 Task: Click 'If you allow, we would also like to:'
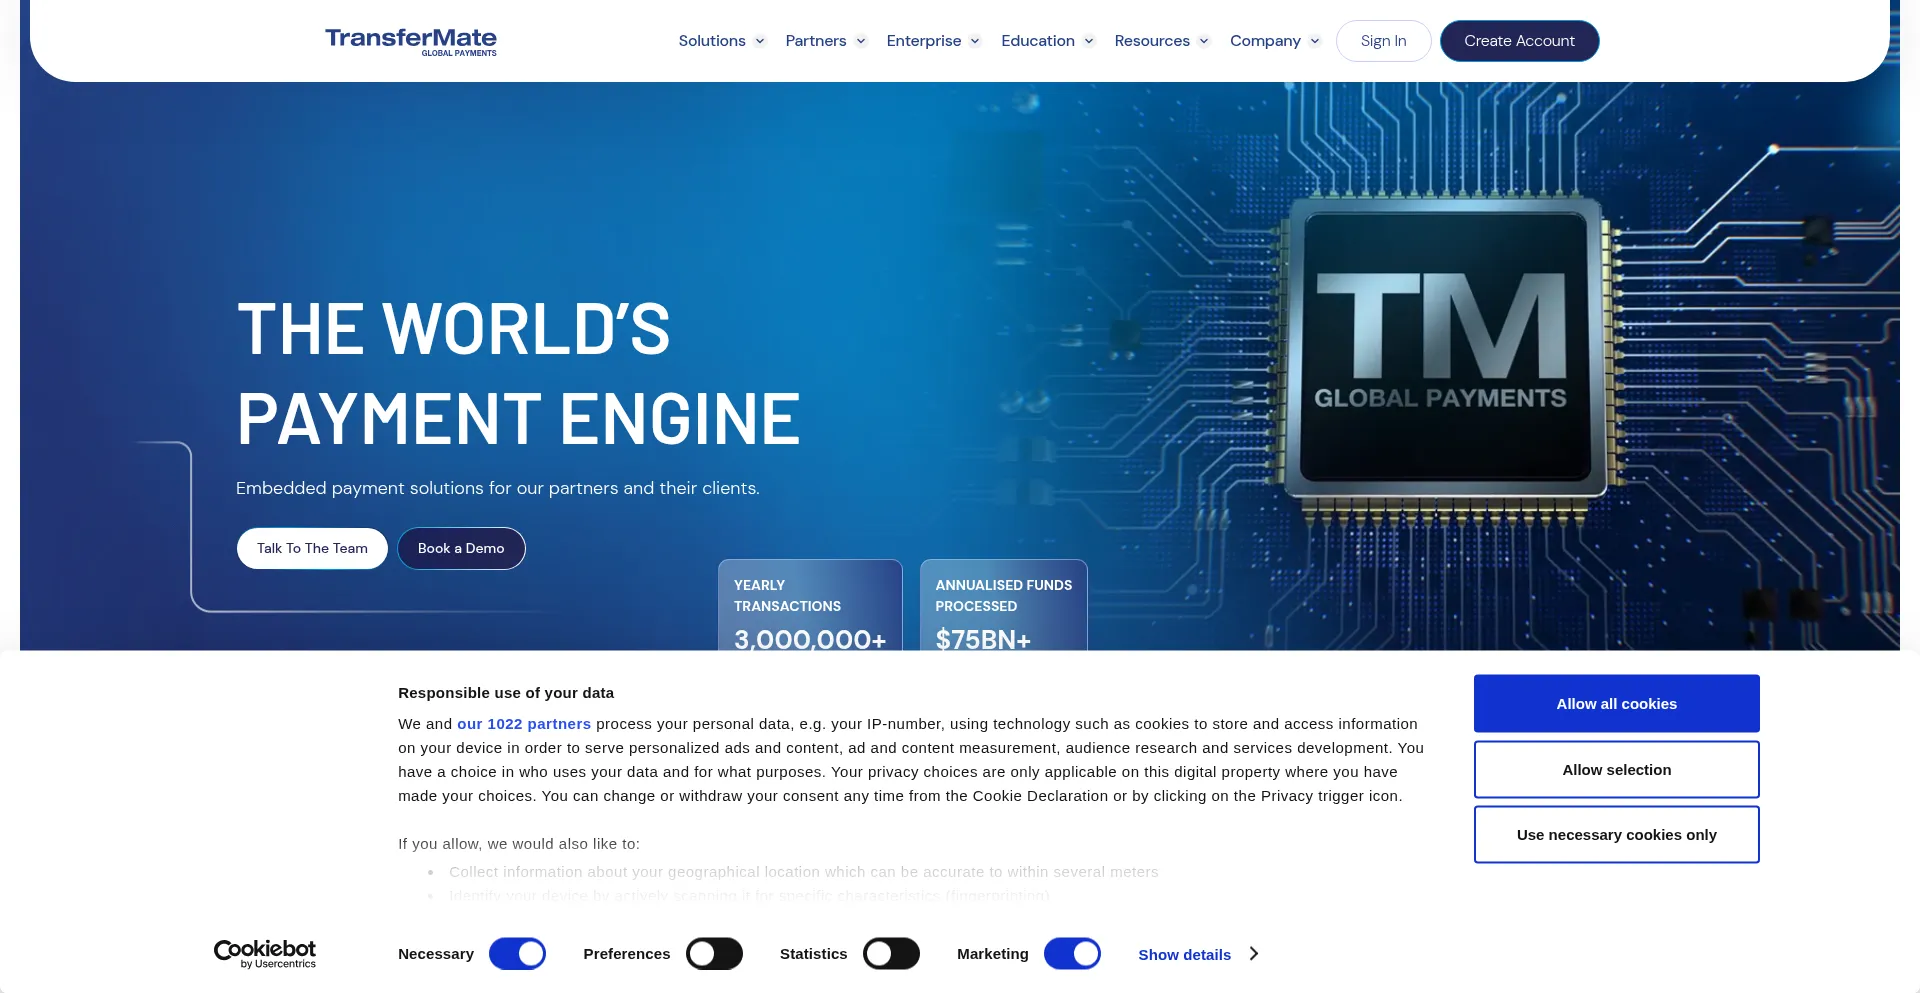[x=519, y=844]
